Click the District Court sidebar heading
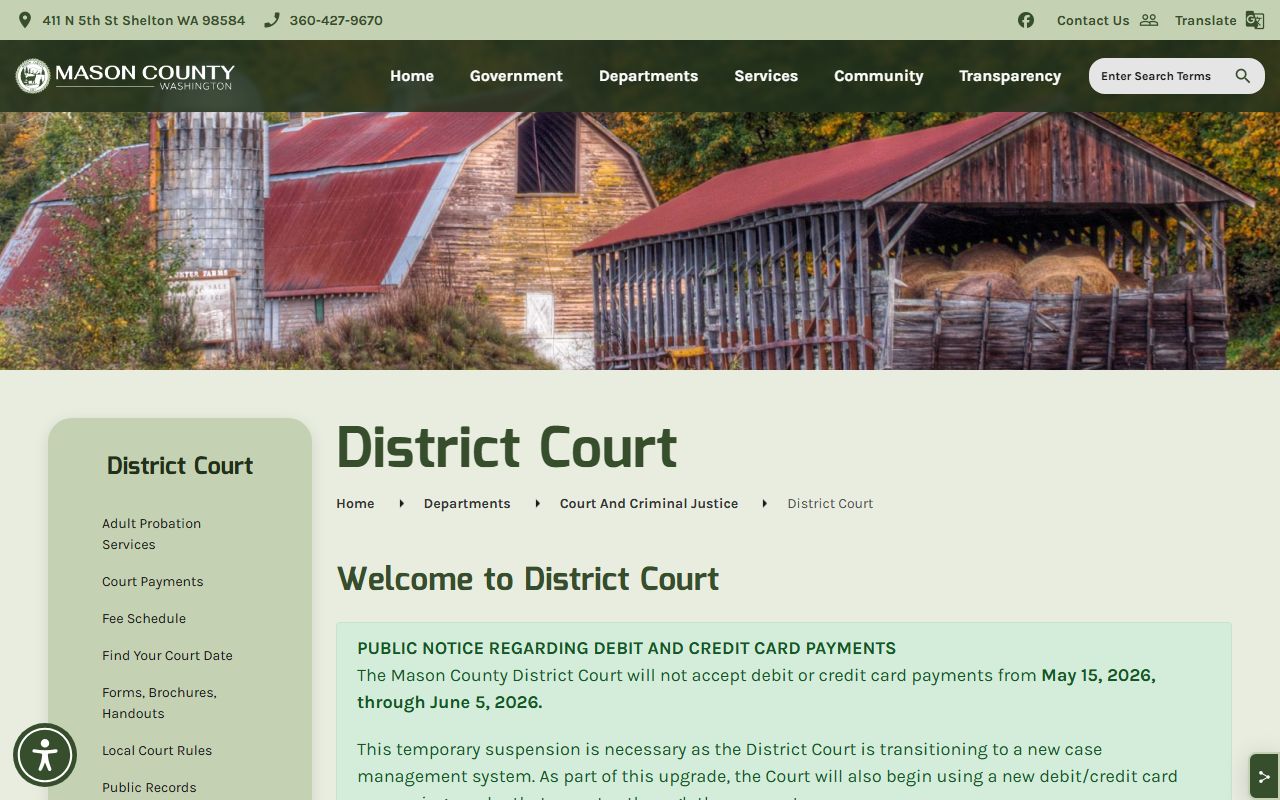The width and height of the screenshot is (1280, 800). (180, 465)
